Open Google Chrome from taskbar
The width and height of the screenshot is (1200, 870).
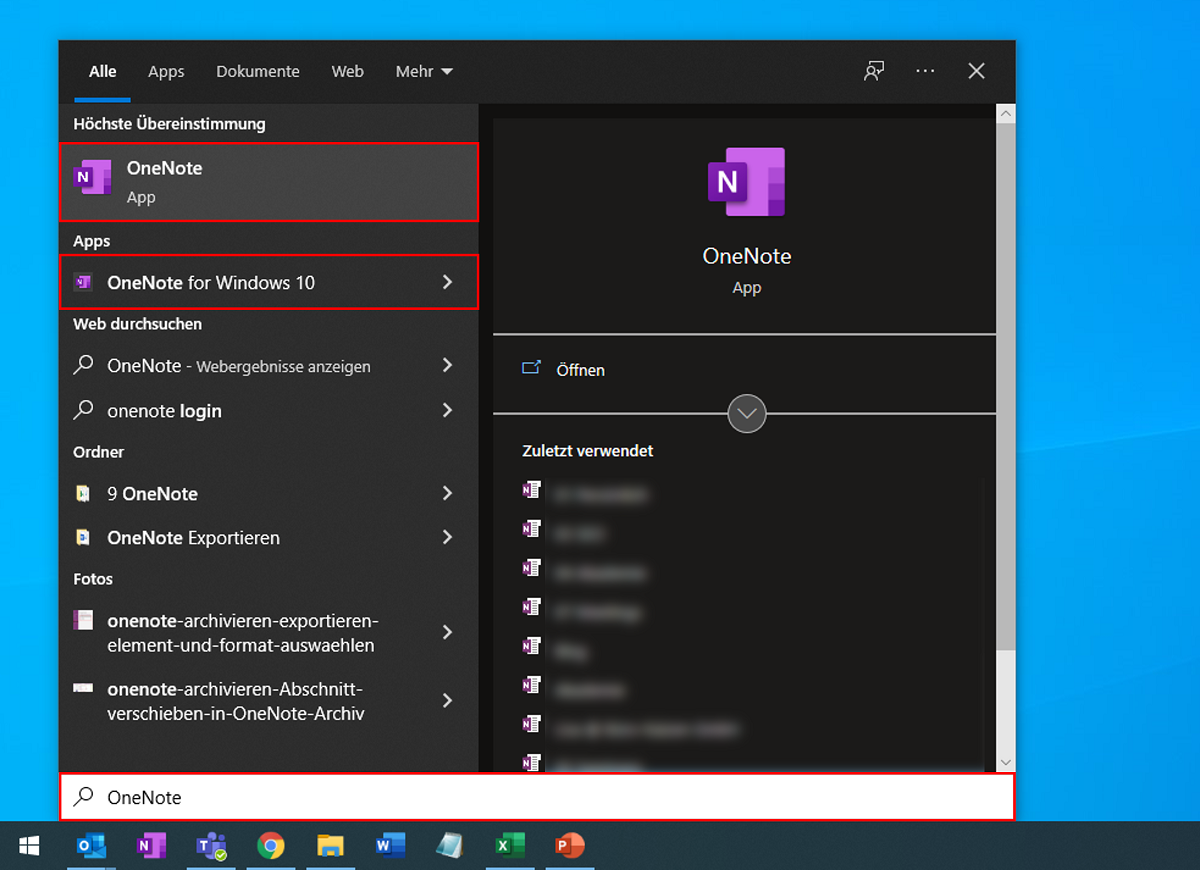click(270, 846)
